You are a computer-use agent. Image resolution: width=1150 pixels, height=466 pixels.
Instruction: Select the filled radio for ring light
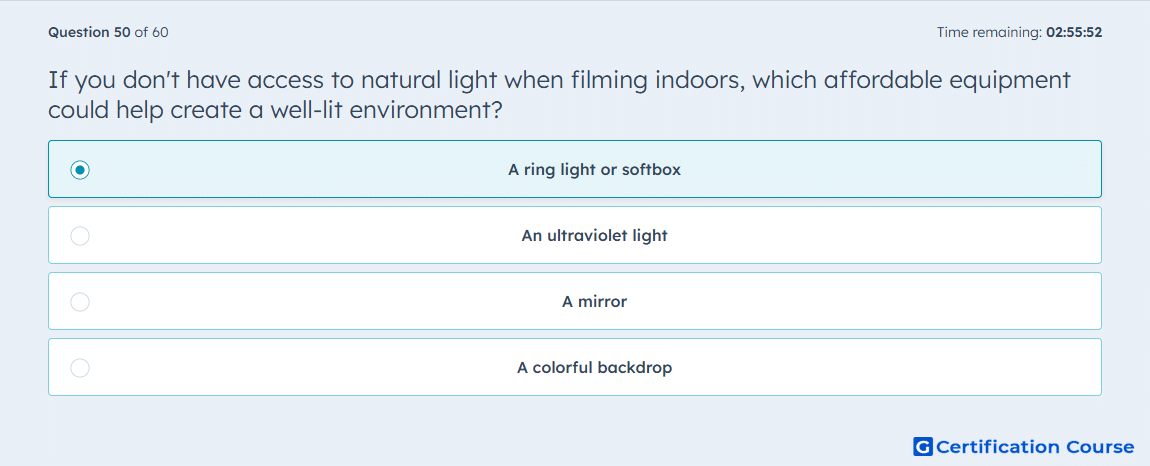[80, 170]
